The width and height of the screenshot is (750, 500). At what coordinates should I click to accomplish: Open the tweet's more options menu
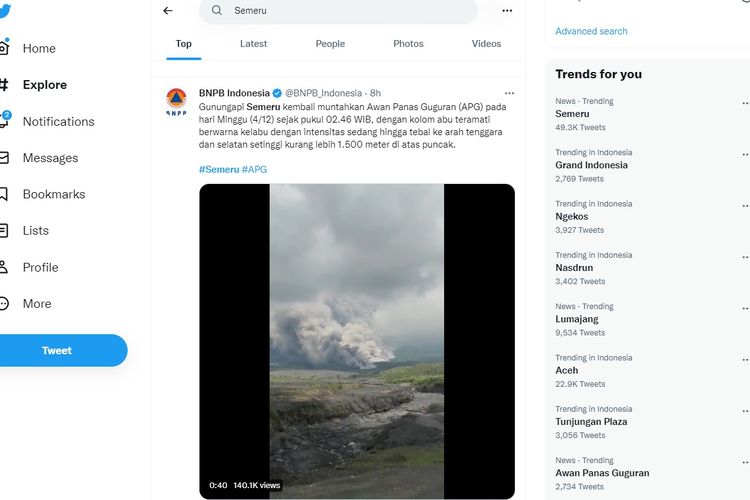509,93
